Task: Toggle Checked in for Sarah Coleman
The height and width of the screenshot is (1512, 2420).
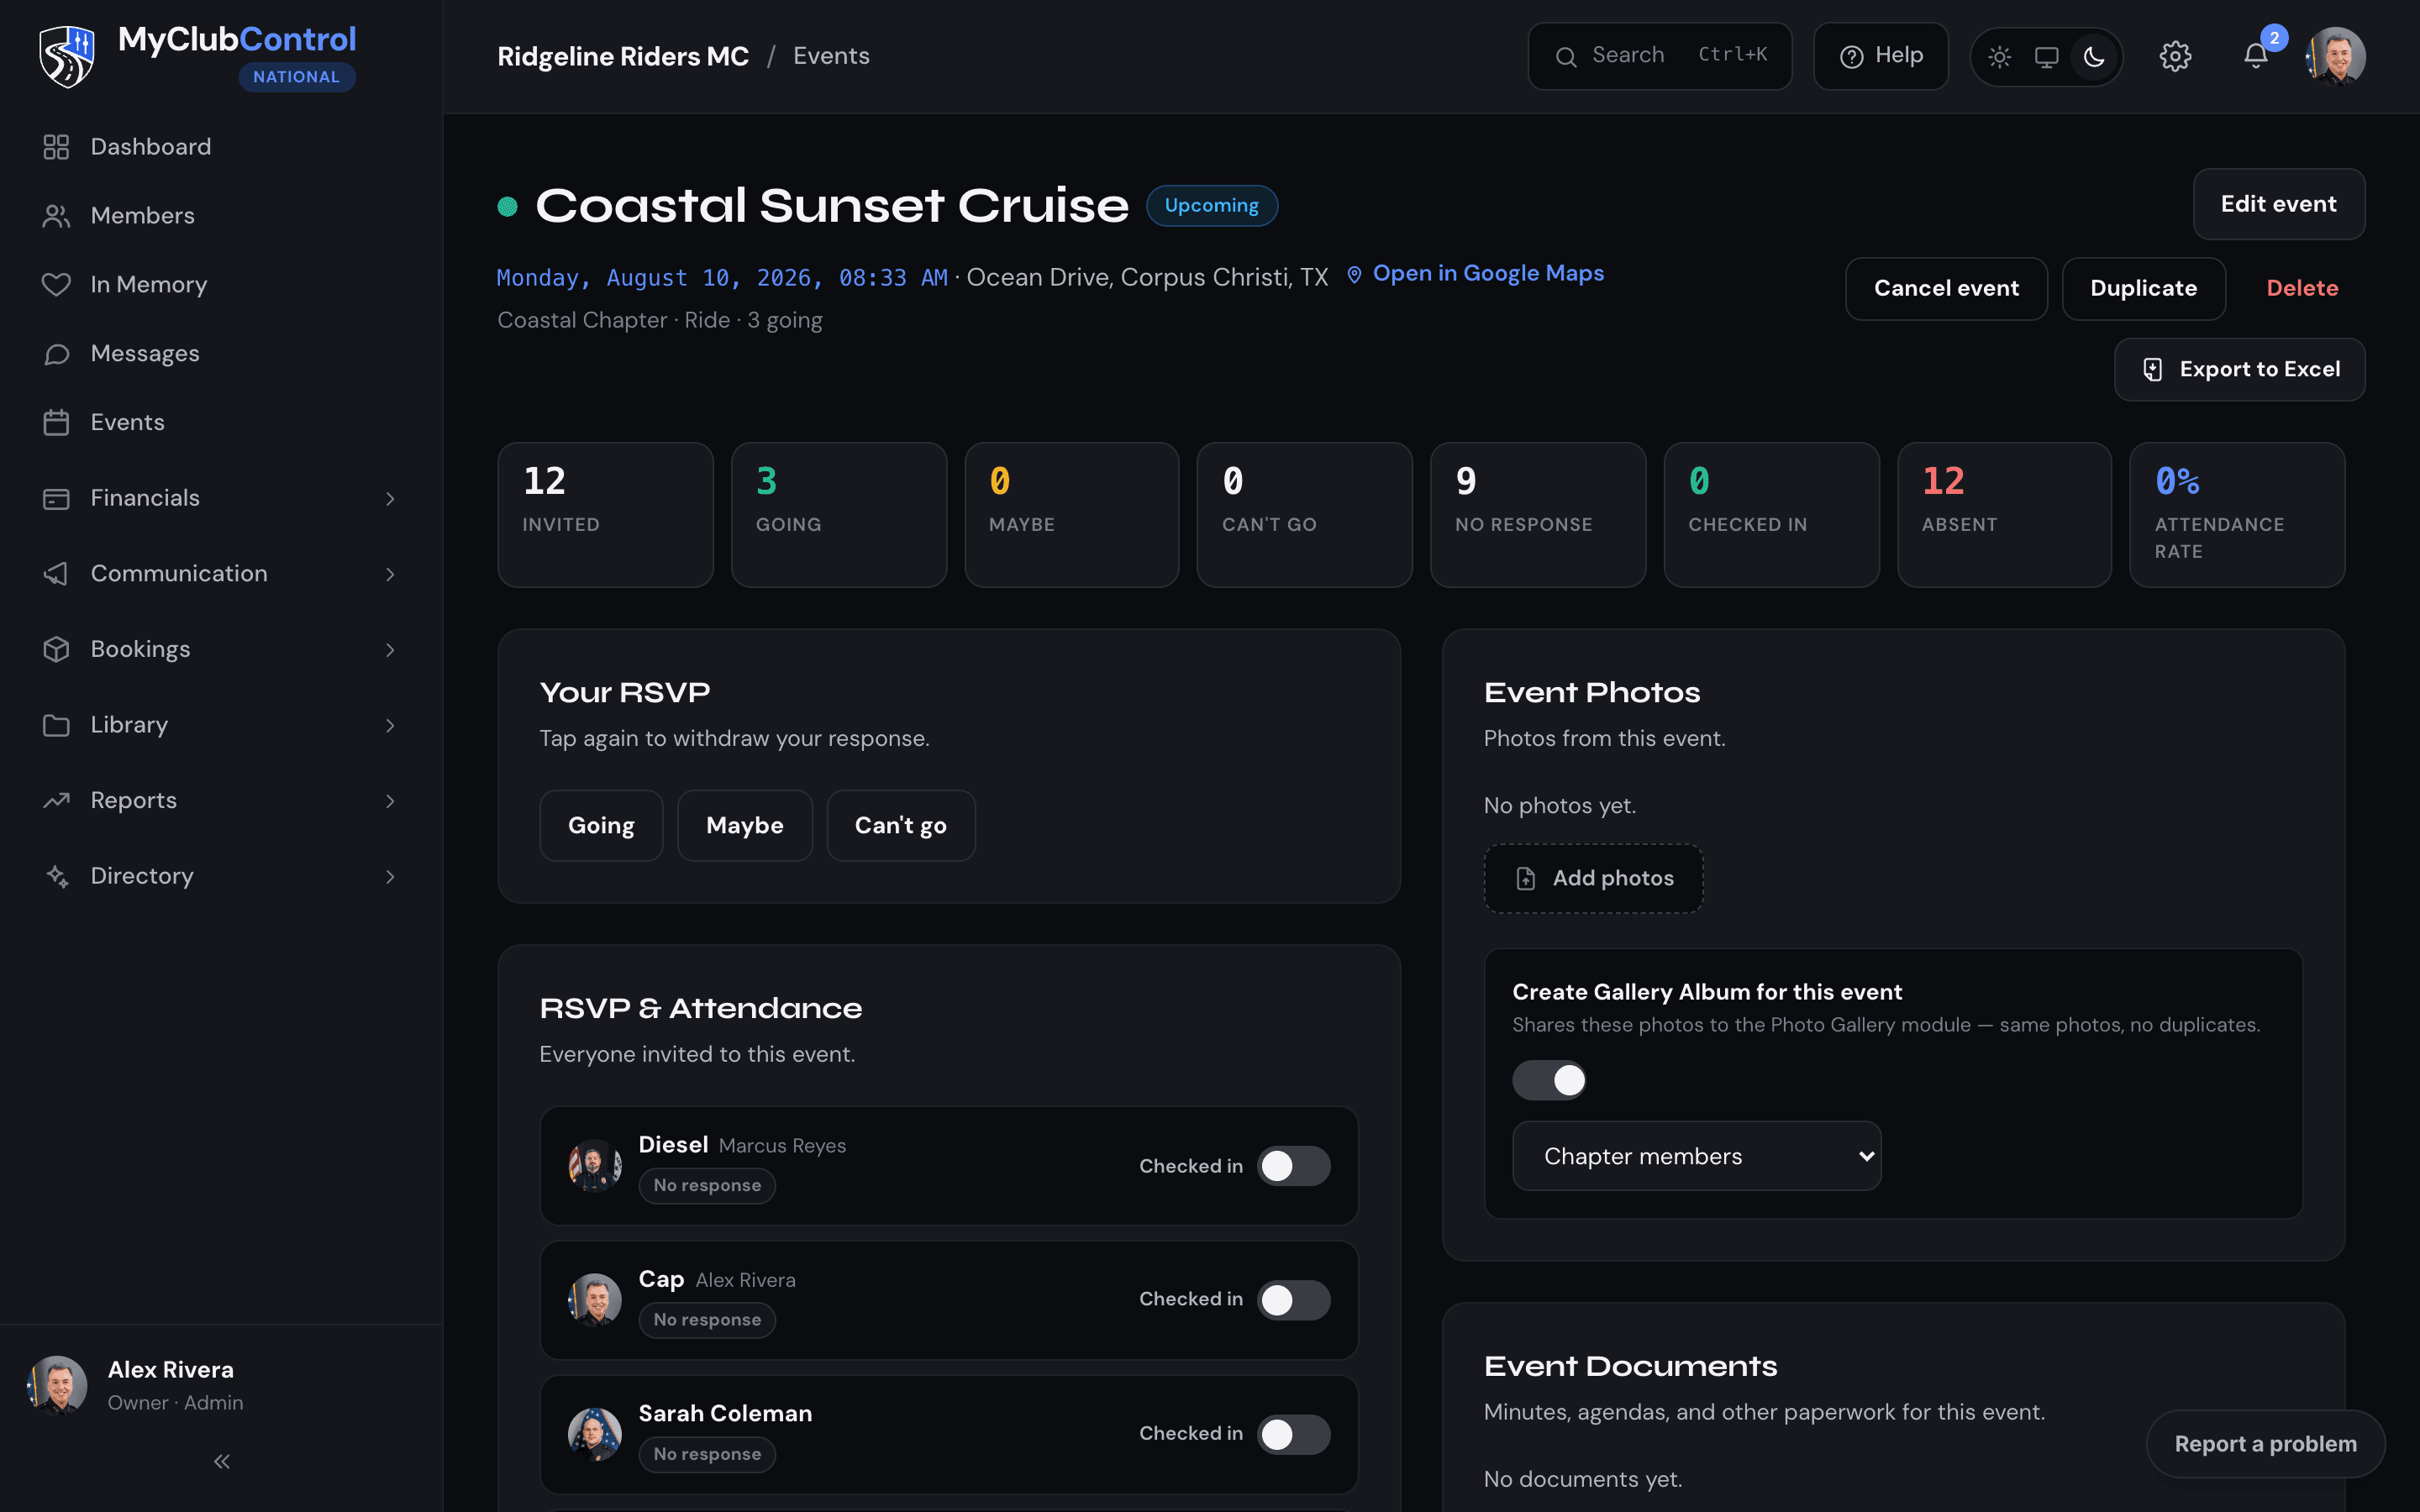Action: [1293, 1434]
